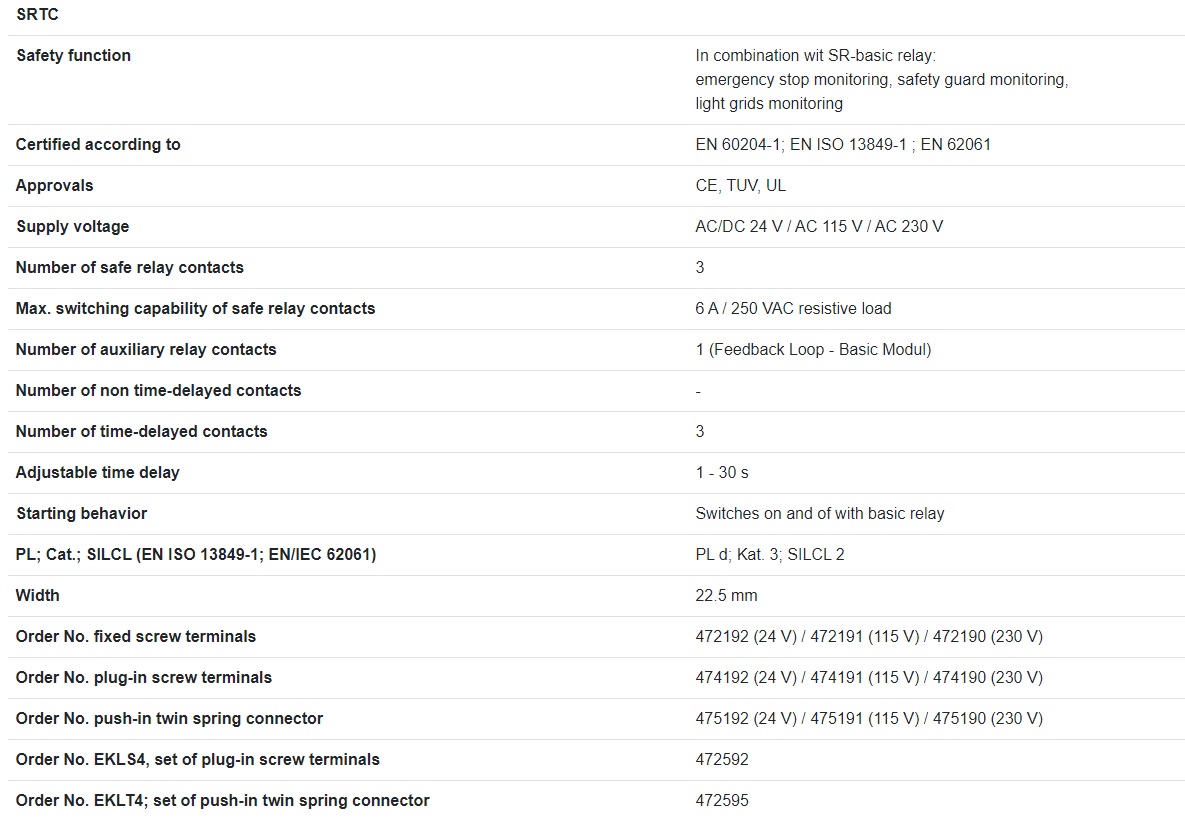Select the 472595 order number
Image resolution: width=1185 pixels, height=818 pixels.
click(722, 801)
